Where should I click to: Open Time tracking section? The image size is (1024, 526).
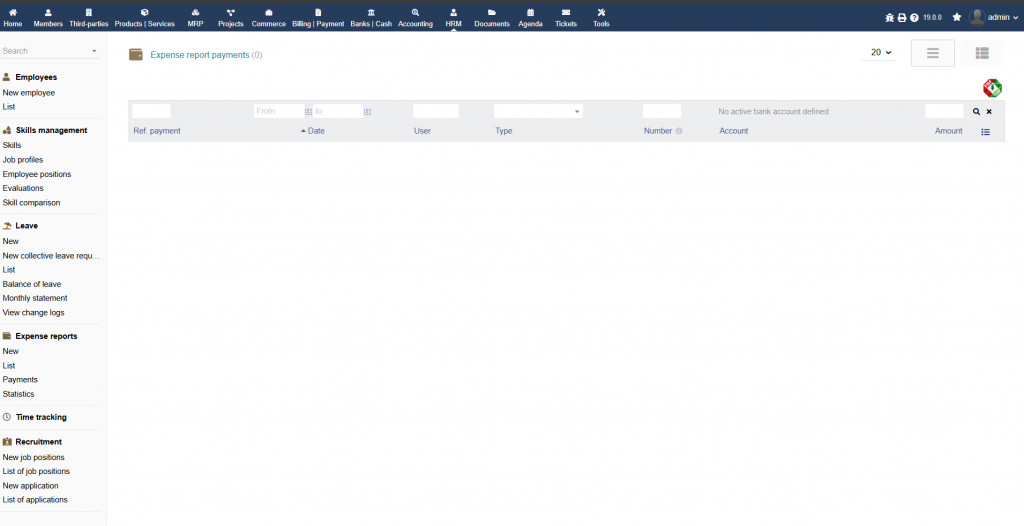(41, 417)
